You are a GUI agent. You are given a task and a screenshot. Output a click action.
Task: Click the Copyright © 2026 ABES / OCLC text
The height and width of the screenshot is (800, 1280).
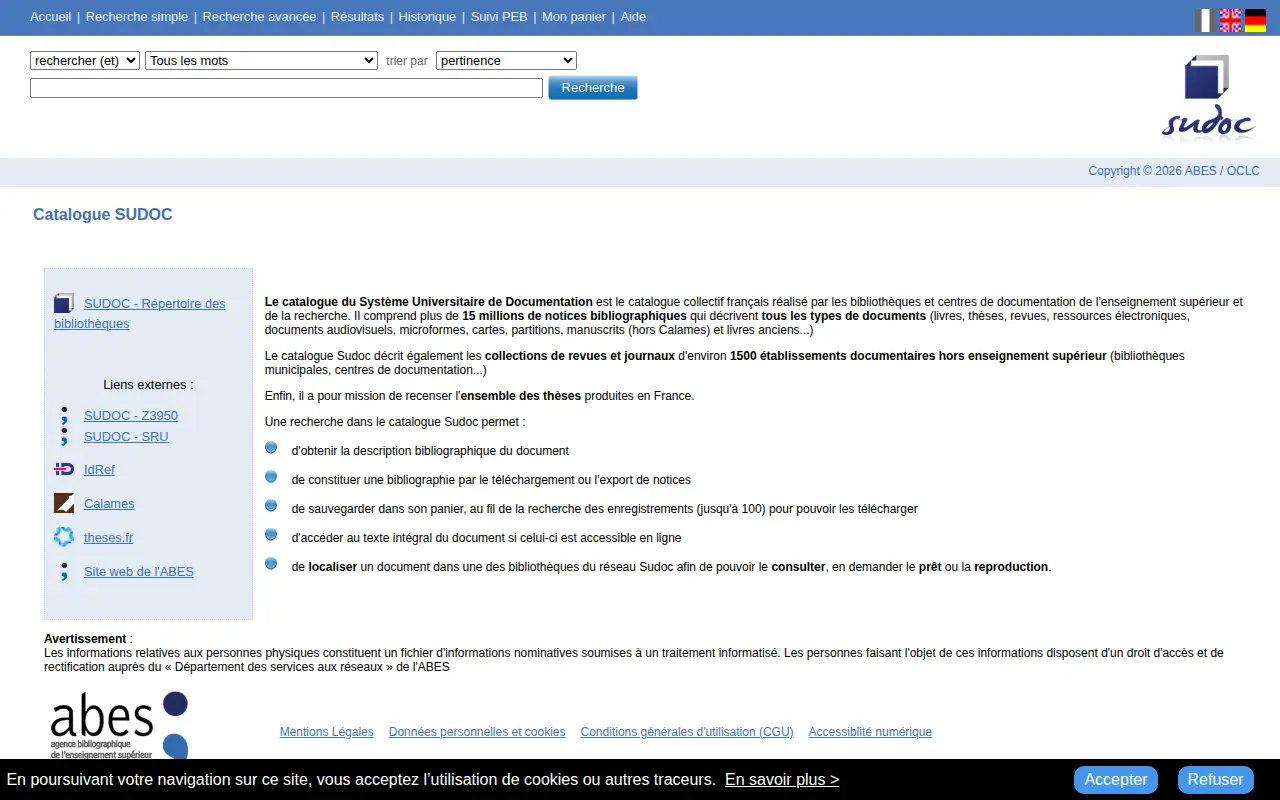[x=1174, y=171]
